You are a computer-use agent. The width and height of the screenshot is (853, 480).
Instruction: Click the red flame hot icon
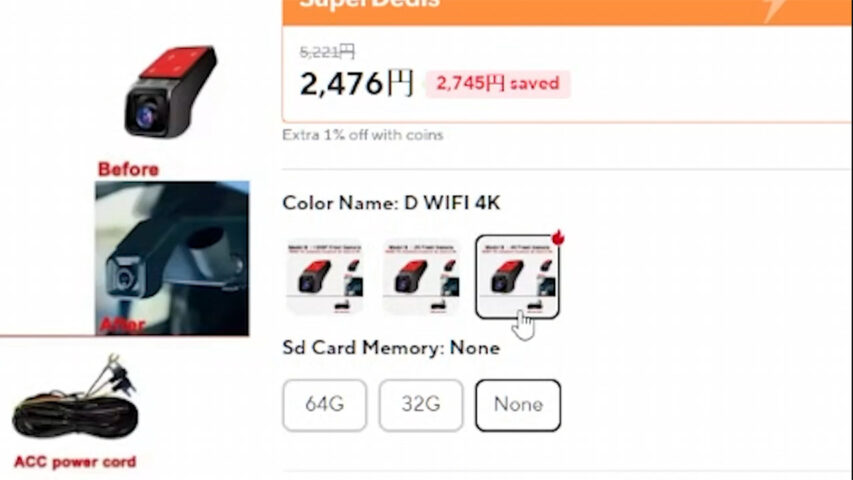[x=558, y=238]
